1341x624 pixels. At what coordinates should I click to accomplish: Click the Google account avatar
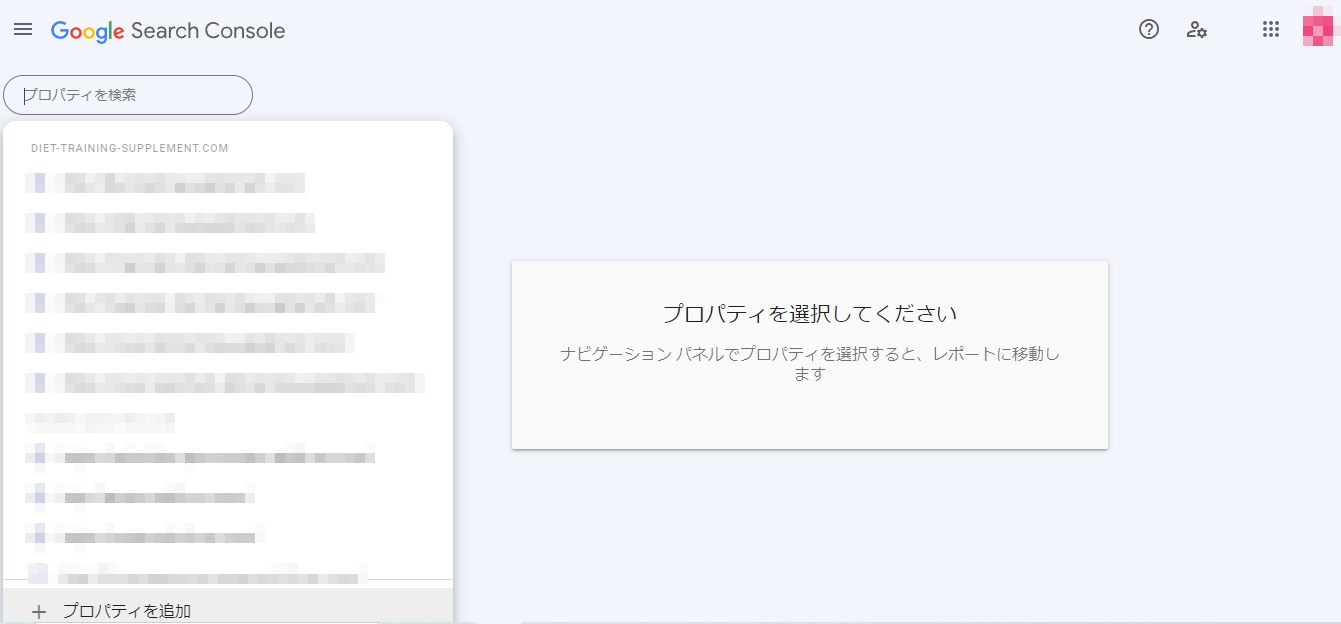point(1319,30)
